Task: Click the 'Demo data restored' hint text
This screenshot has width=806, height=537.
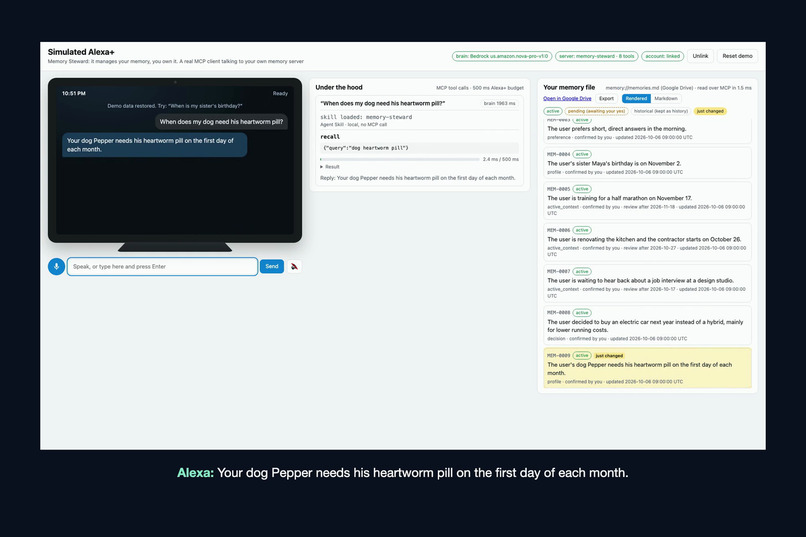Action: (175, 106)
